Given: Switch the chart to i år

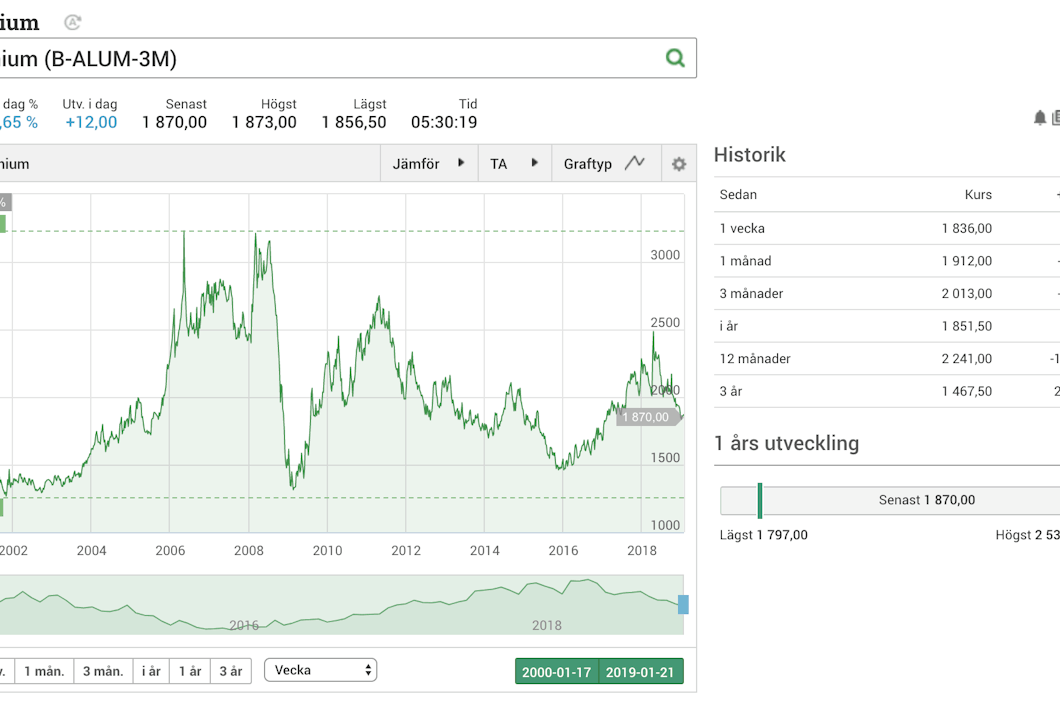Looking at the screenshot, I should (151, 671).
